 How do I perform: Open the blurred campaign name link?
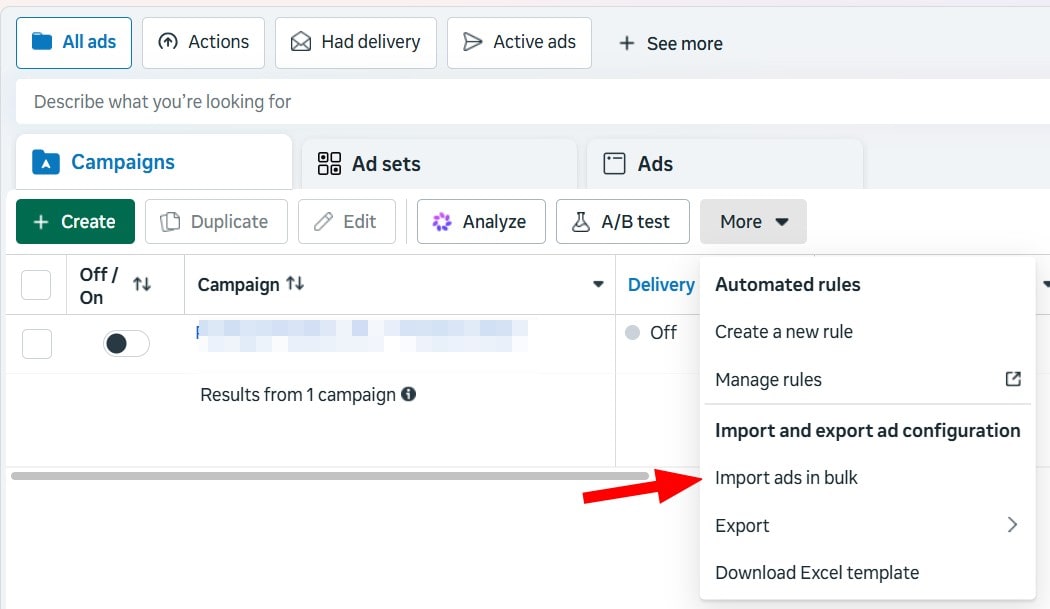pyautogui.click(x=362, y=336)
